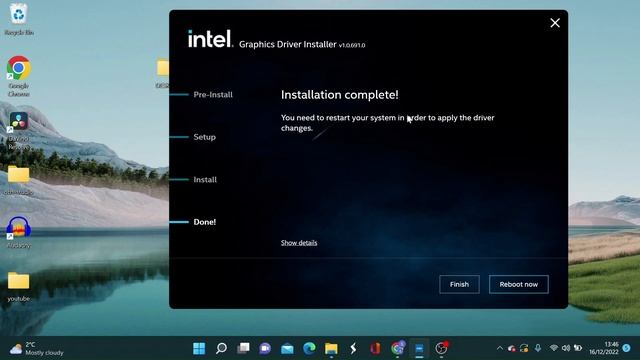Image resolution: width=640 pixels, height=360 pixels.
Task: Open OBS Studio from taskbar
Action: [x=441, y=349]
